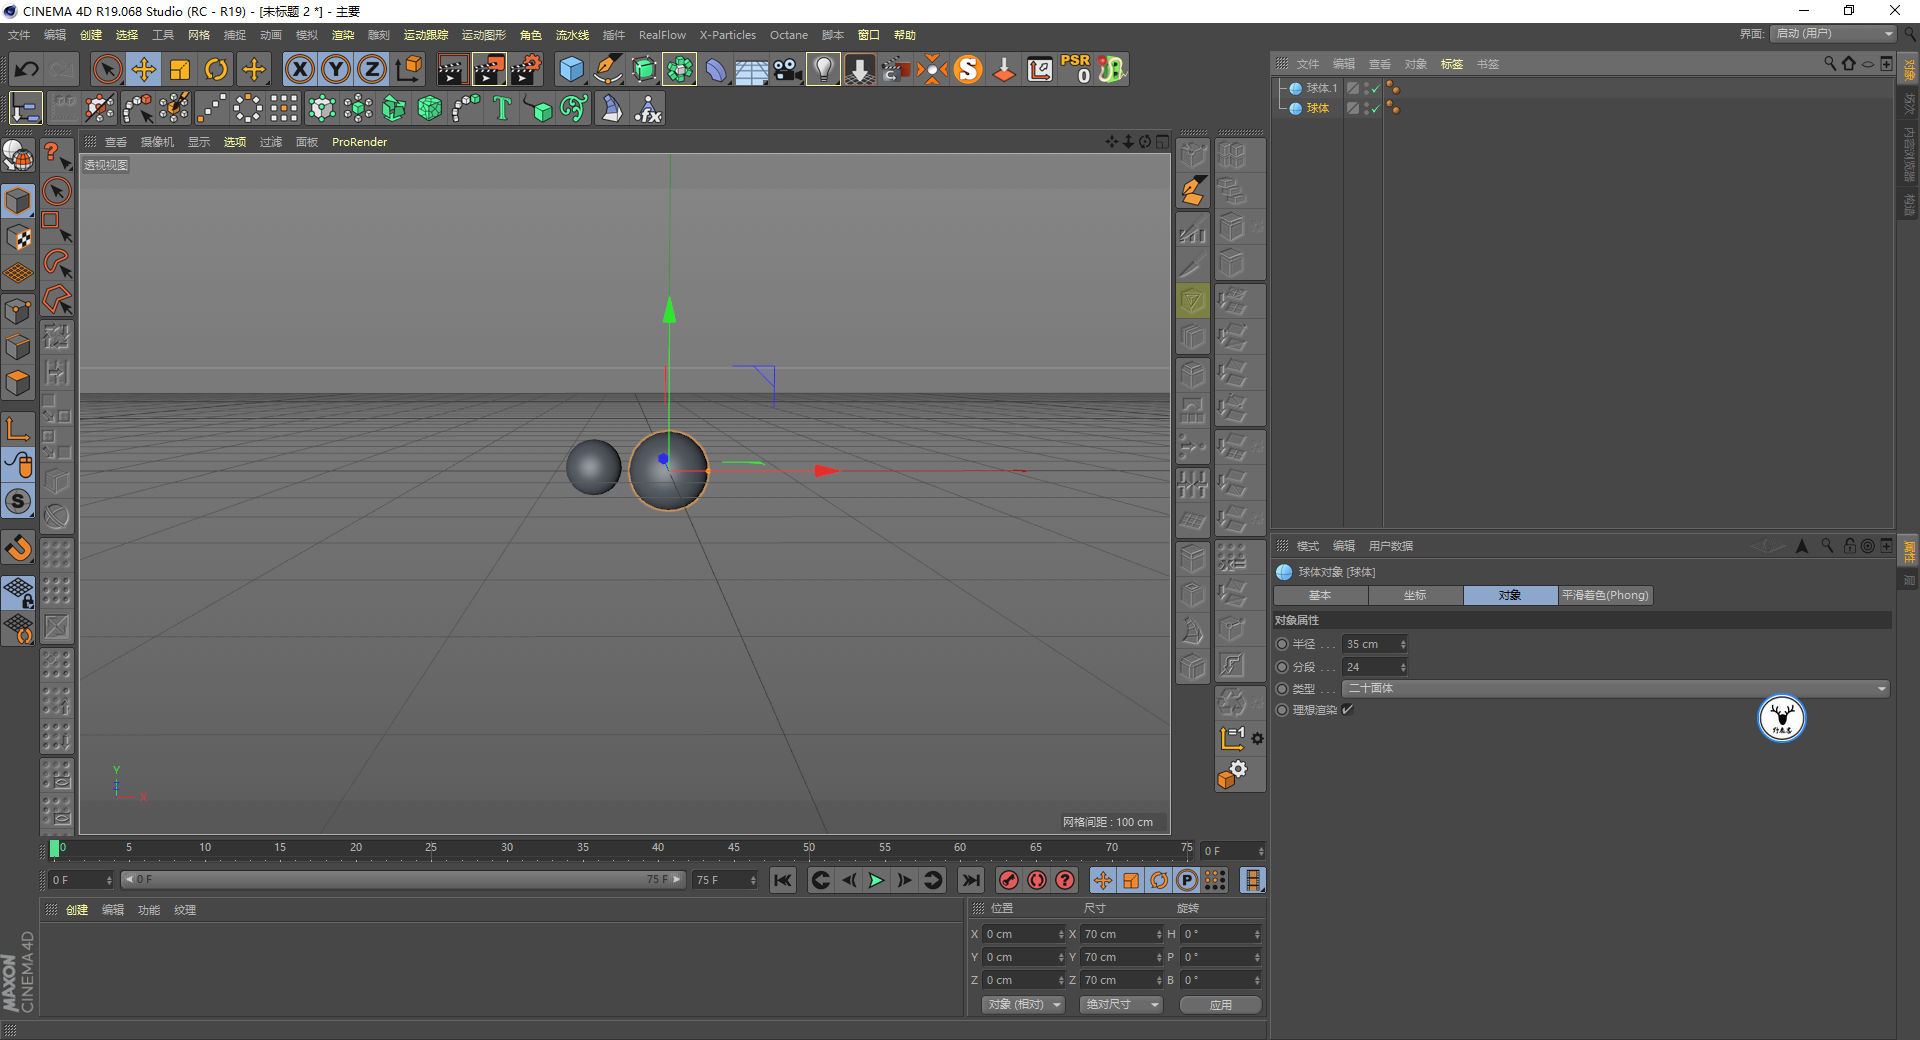Toggle the 半径 animation keyframe dot

1282,644
